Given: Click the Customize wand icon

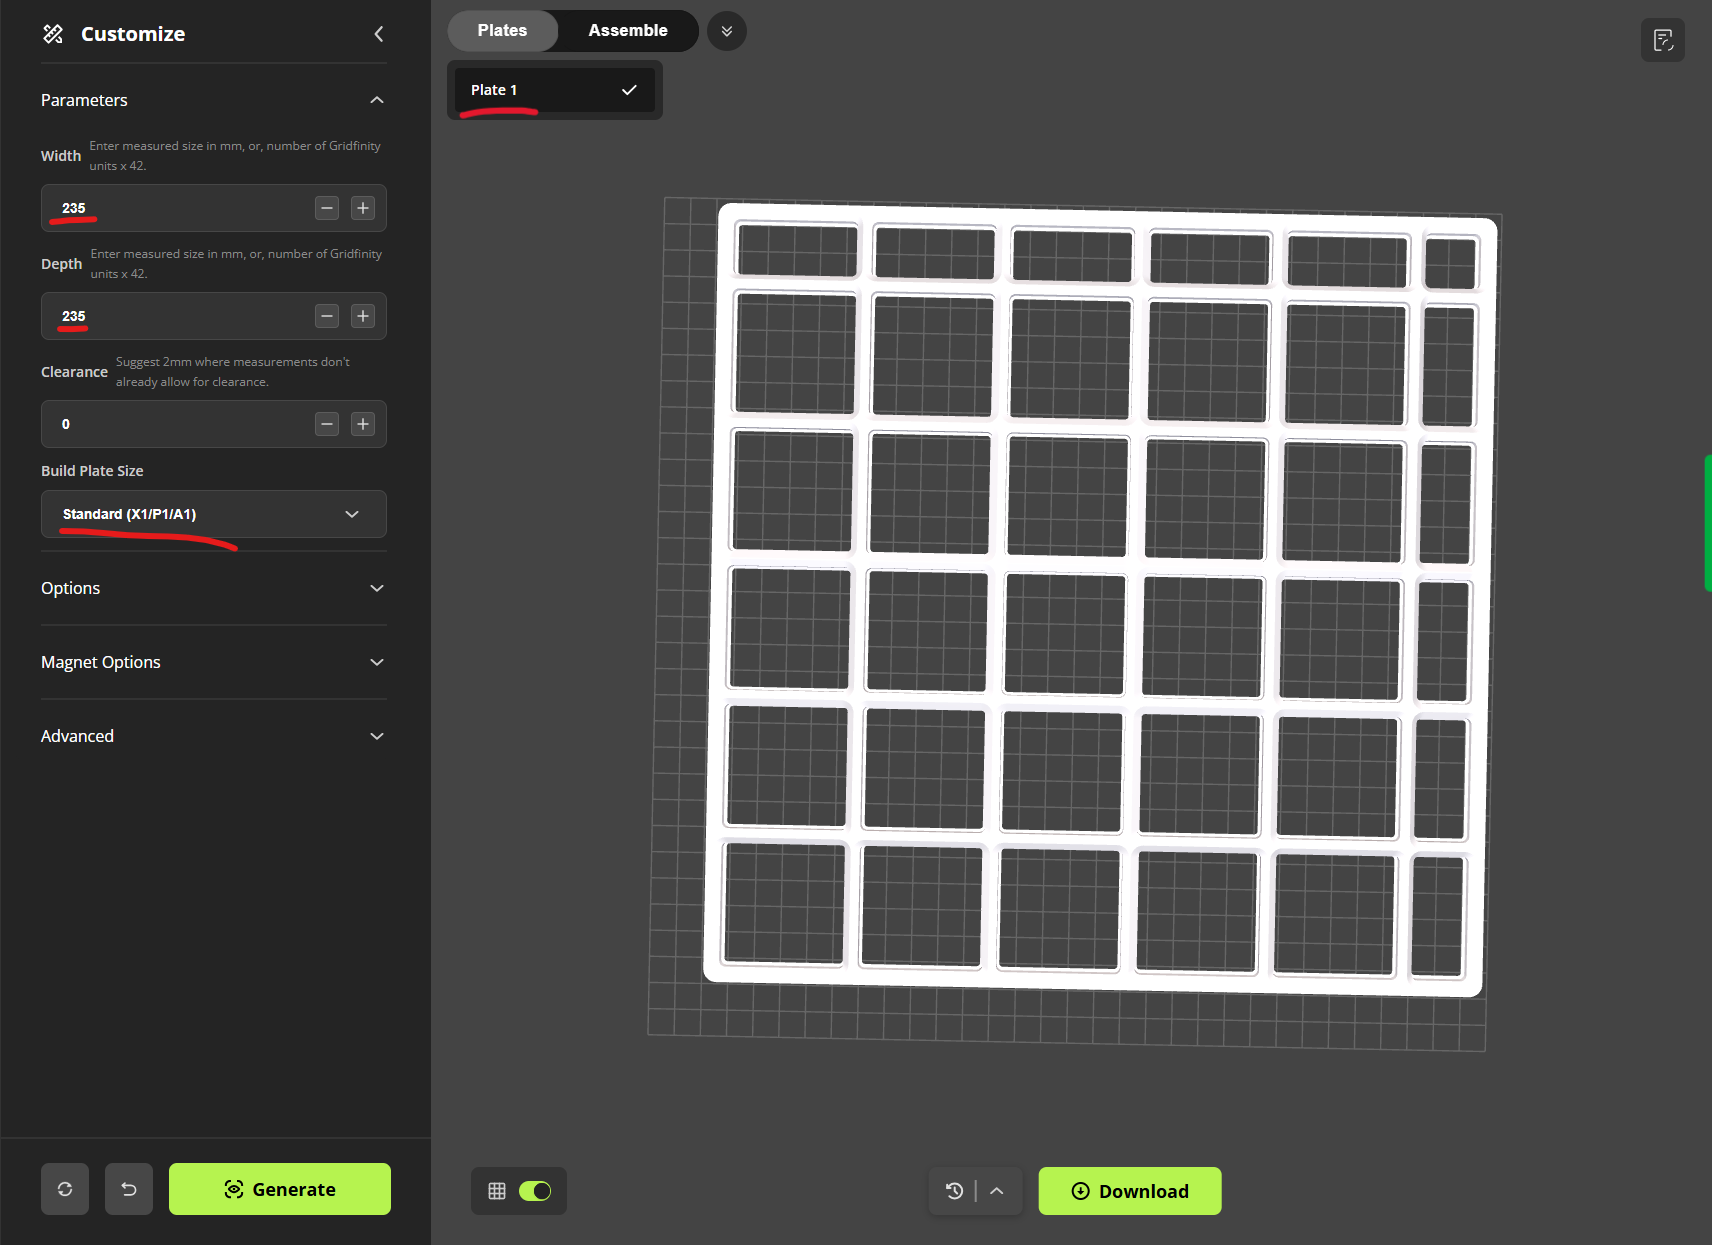Looking at the screenshot, I should coord(53,34).
